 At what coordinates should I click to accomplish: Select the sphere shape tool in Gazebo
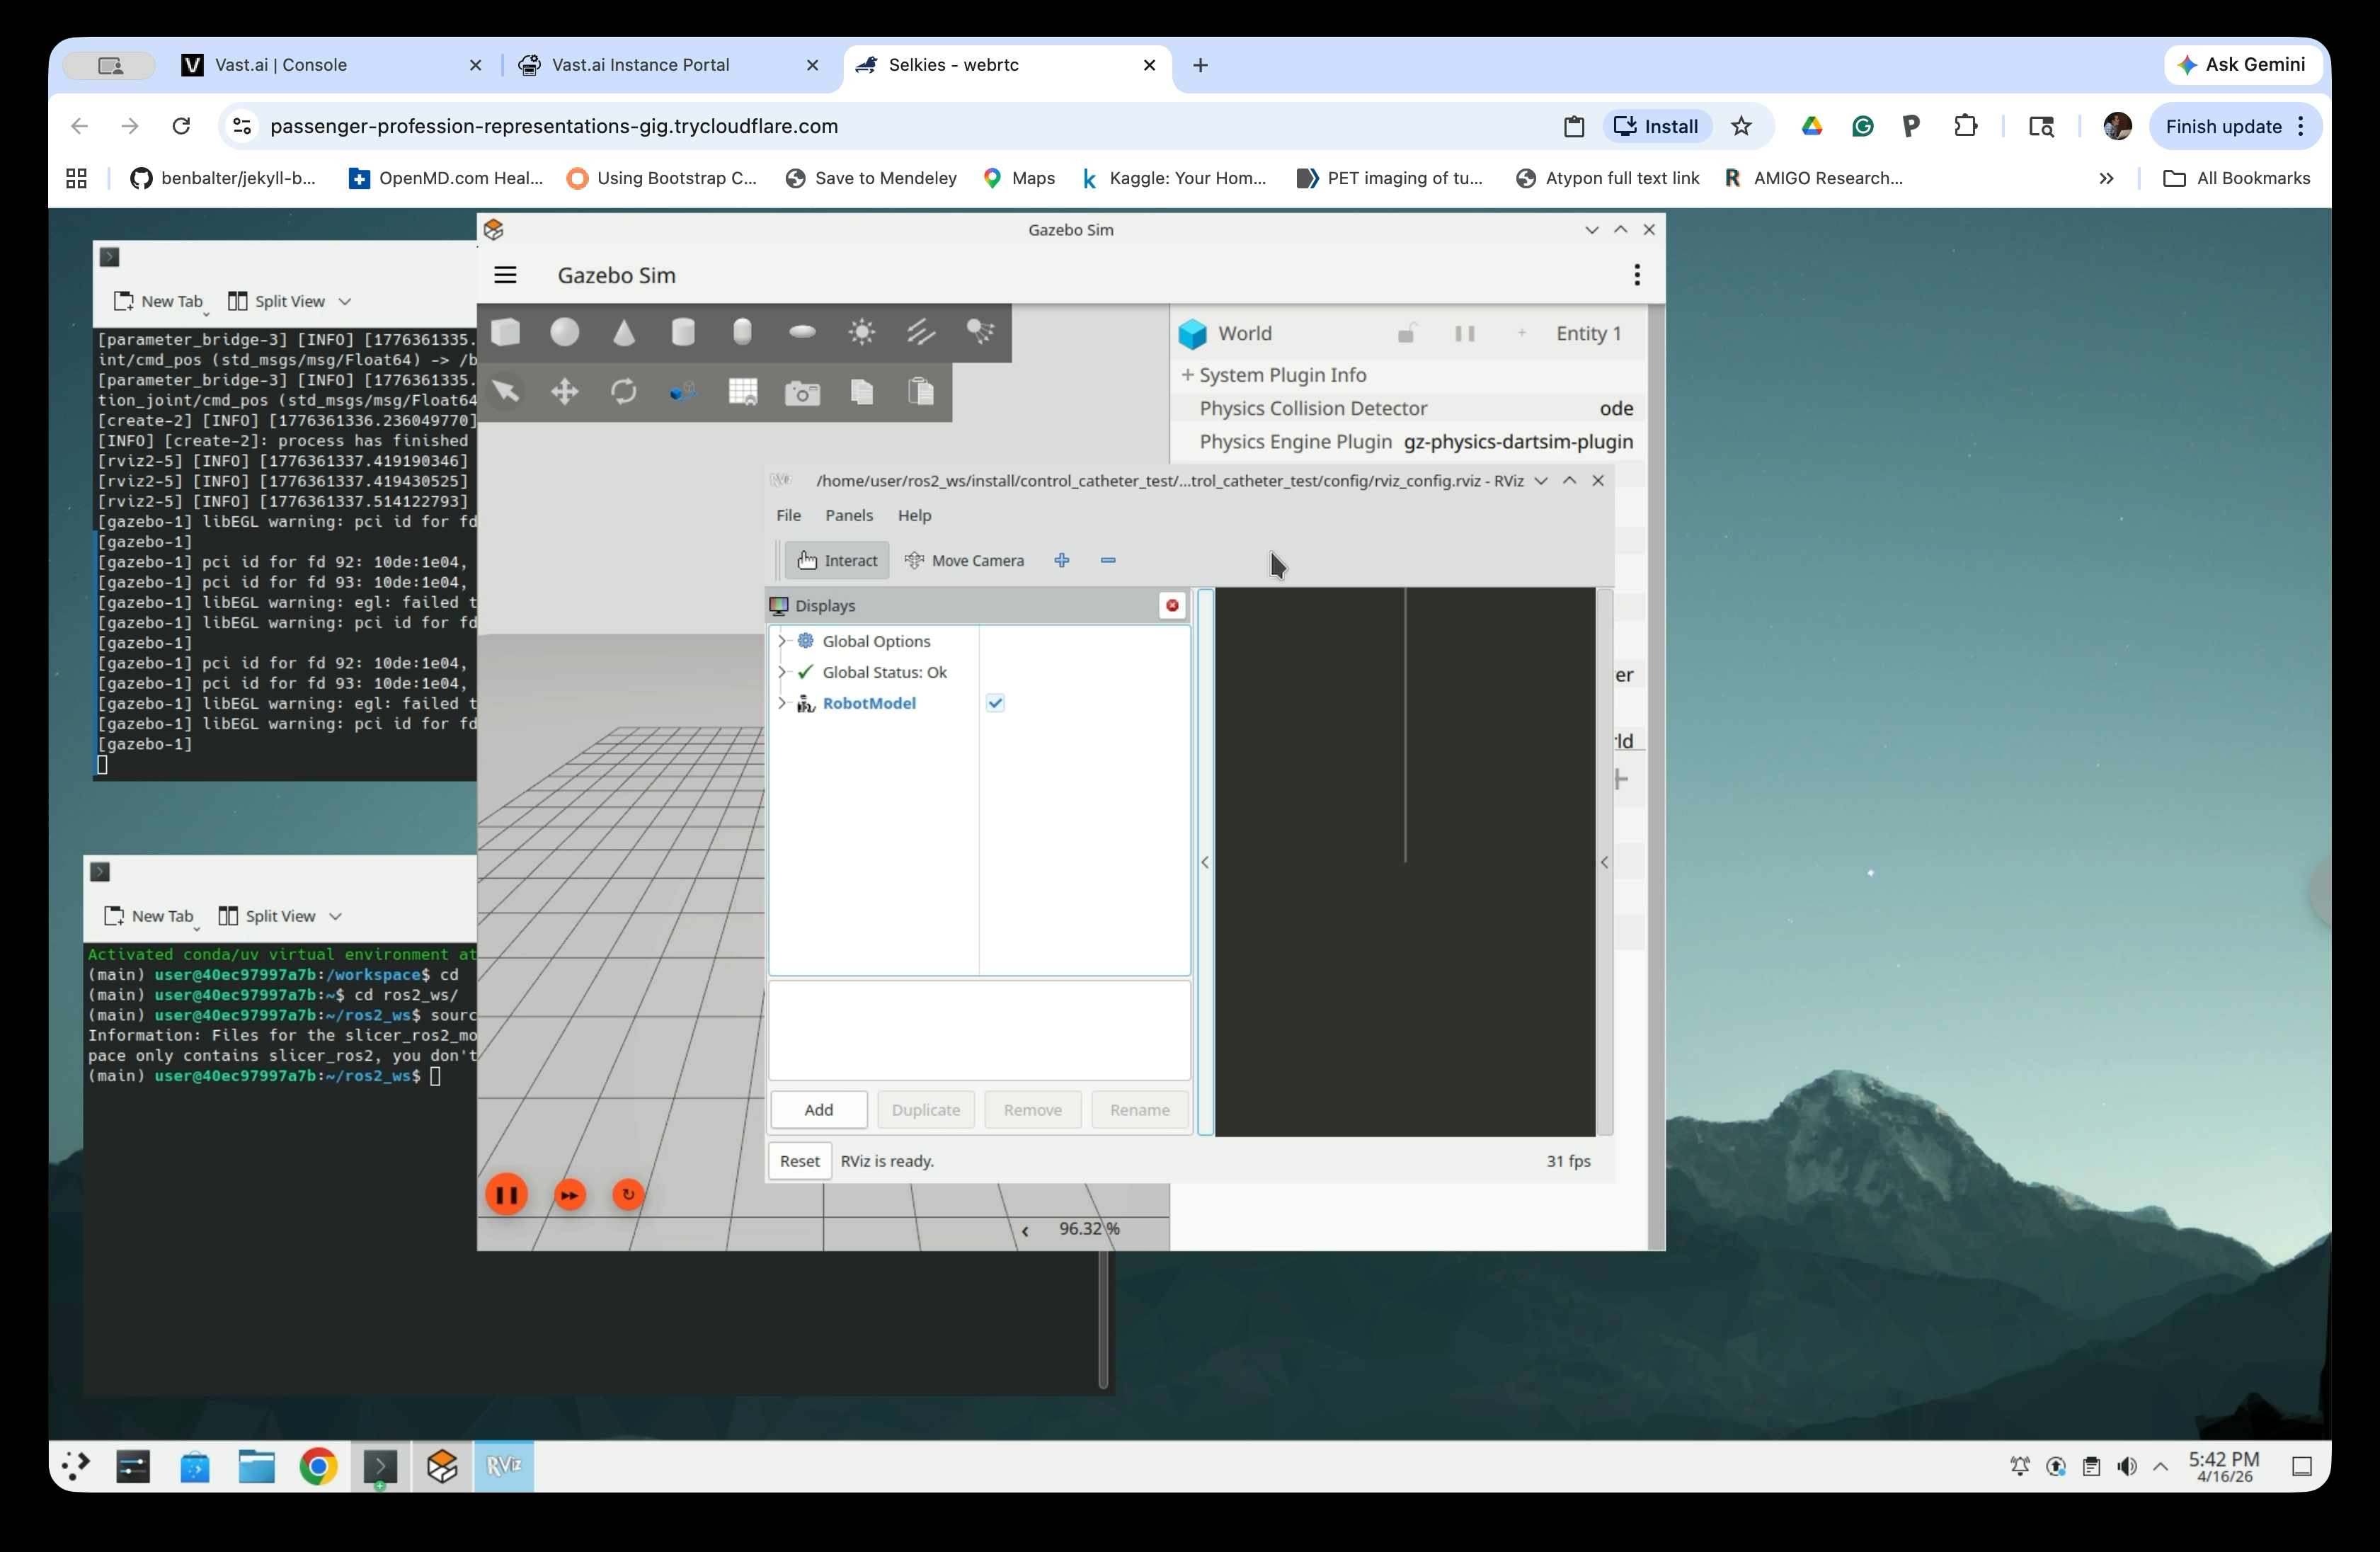(x=564, y=332)
